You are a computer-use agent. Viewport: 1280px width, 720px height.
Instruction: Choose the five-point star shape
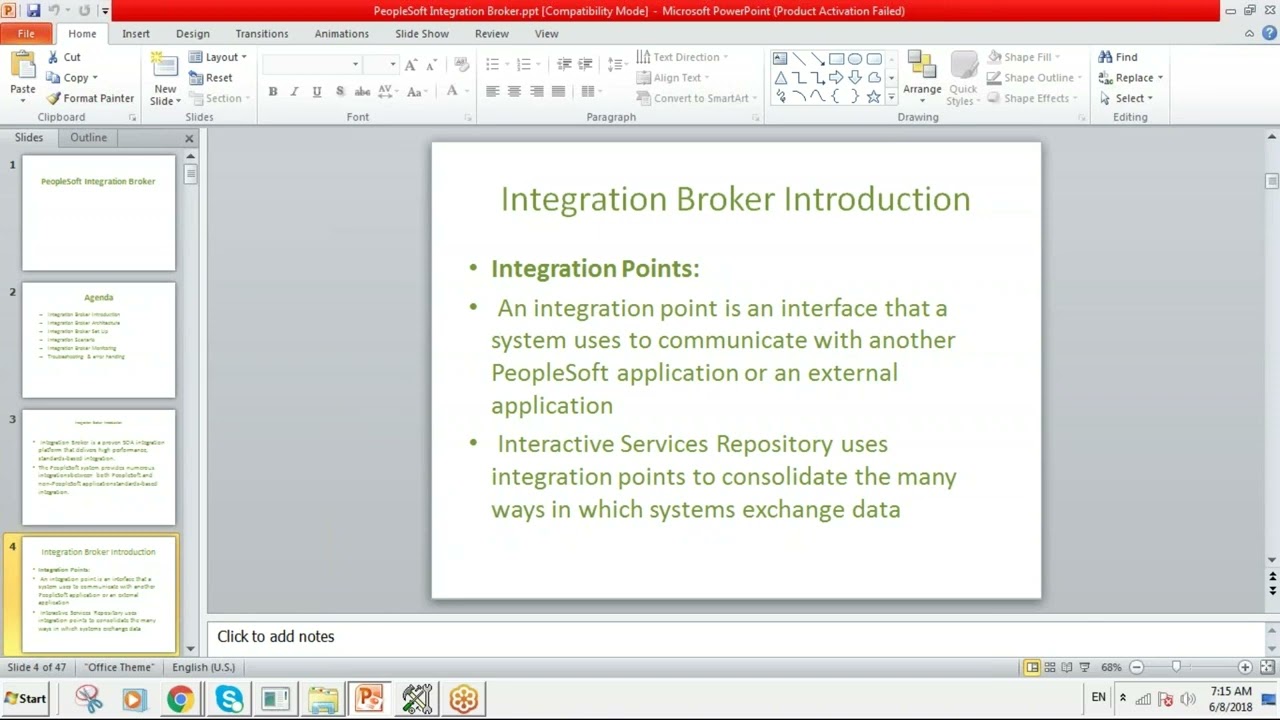874,97
